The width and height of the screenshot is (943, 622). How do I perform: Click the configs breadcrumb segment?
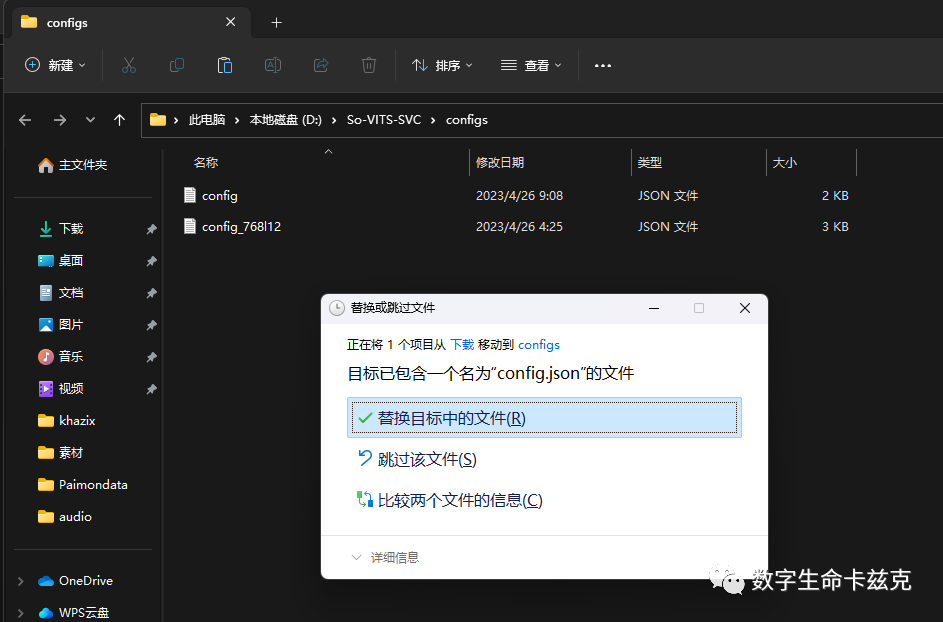click(x=467, y=120)
